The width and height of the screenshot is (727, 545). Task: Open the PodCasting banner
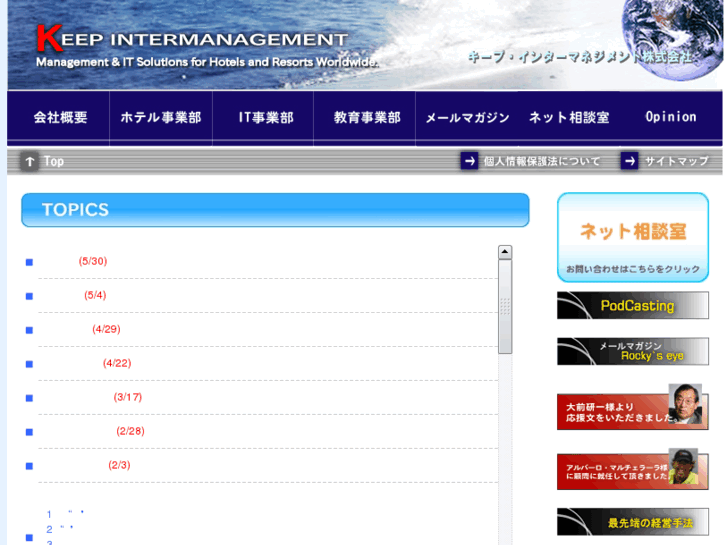tap(633, 305)
